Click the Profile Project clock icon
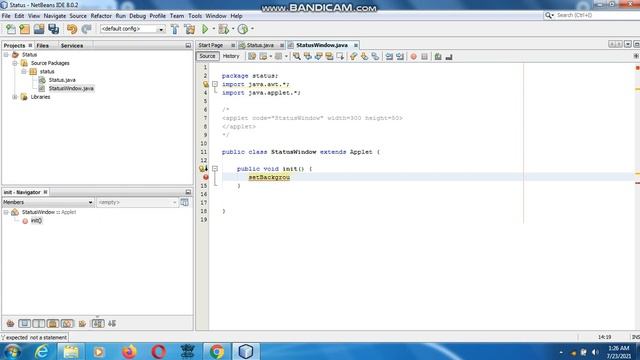 243,29
